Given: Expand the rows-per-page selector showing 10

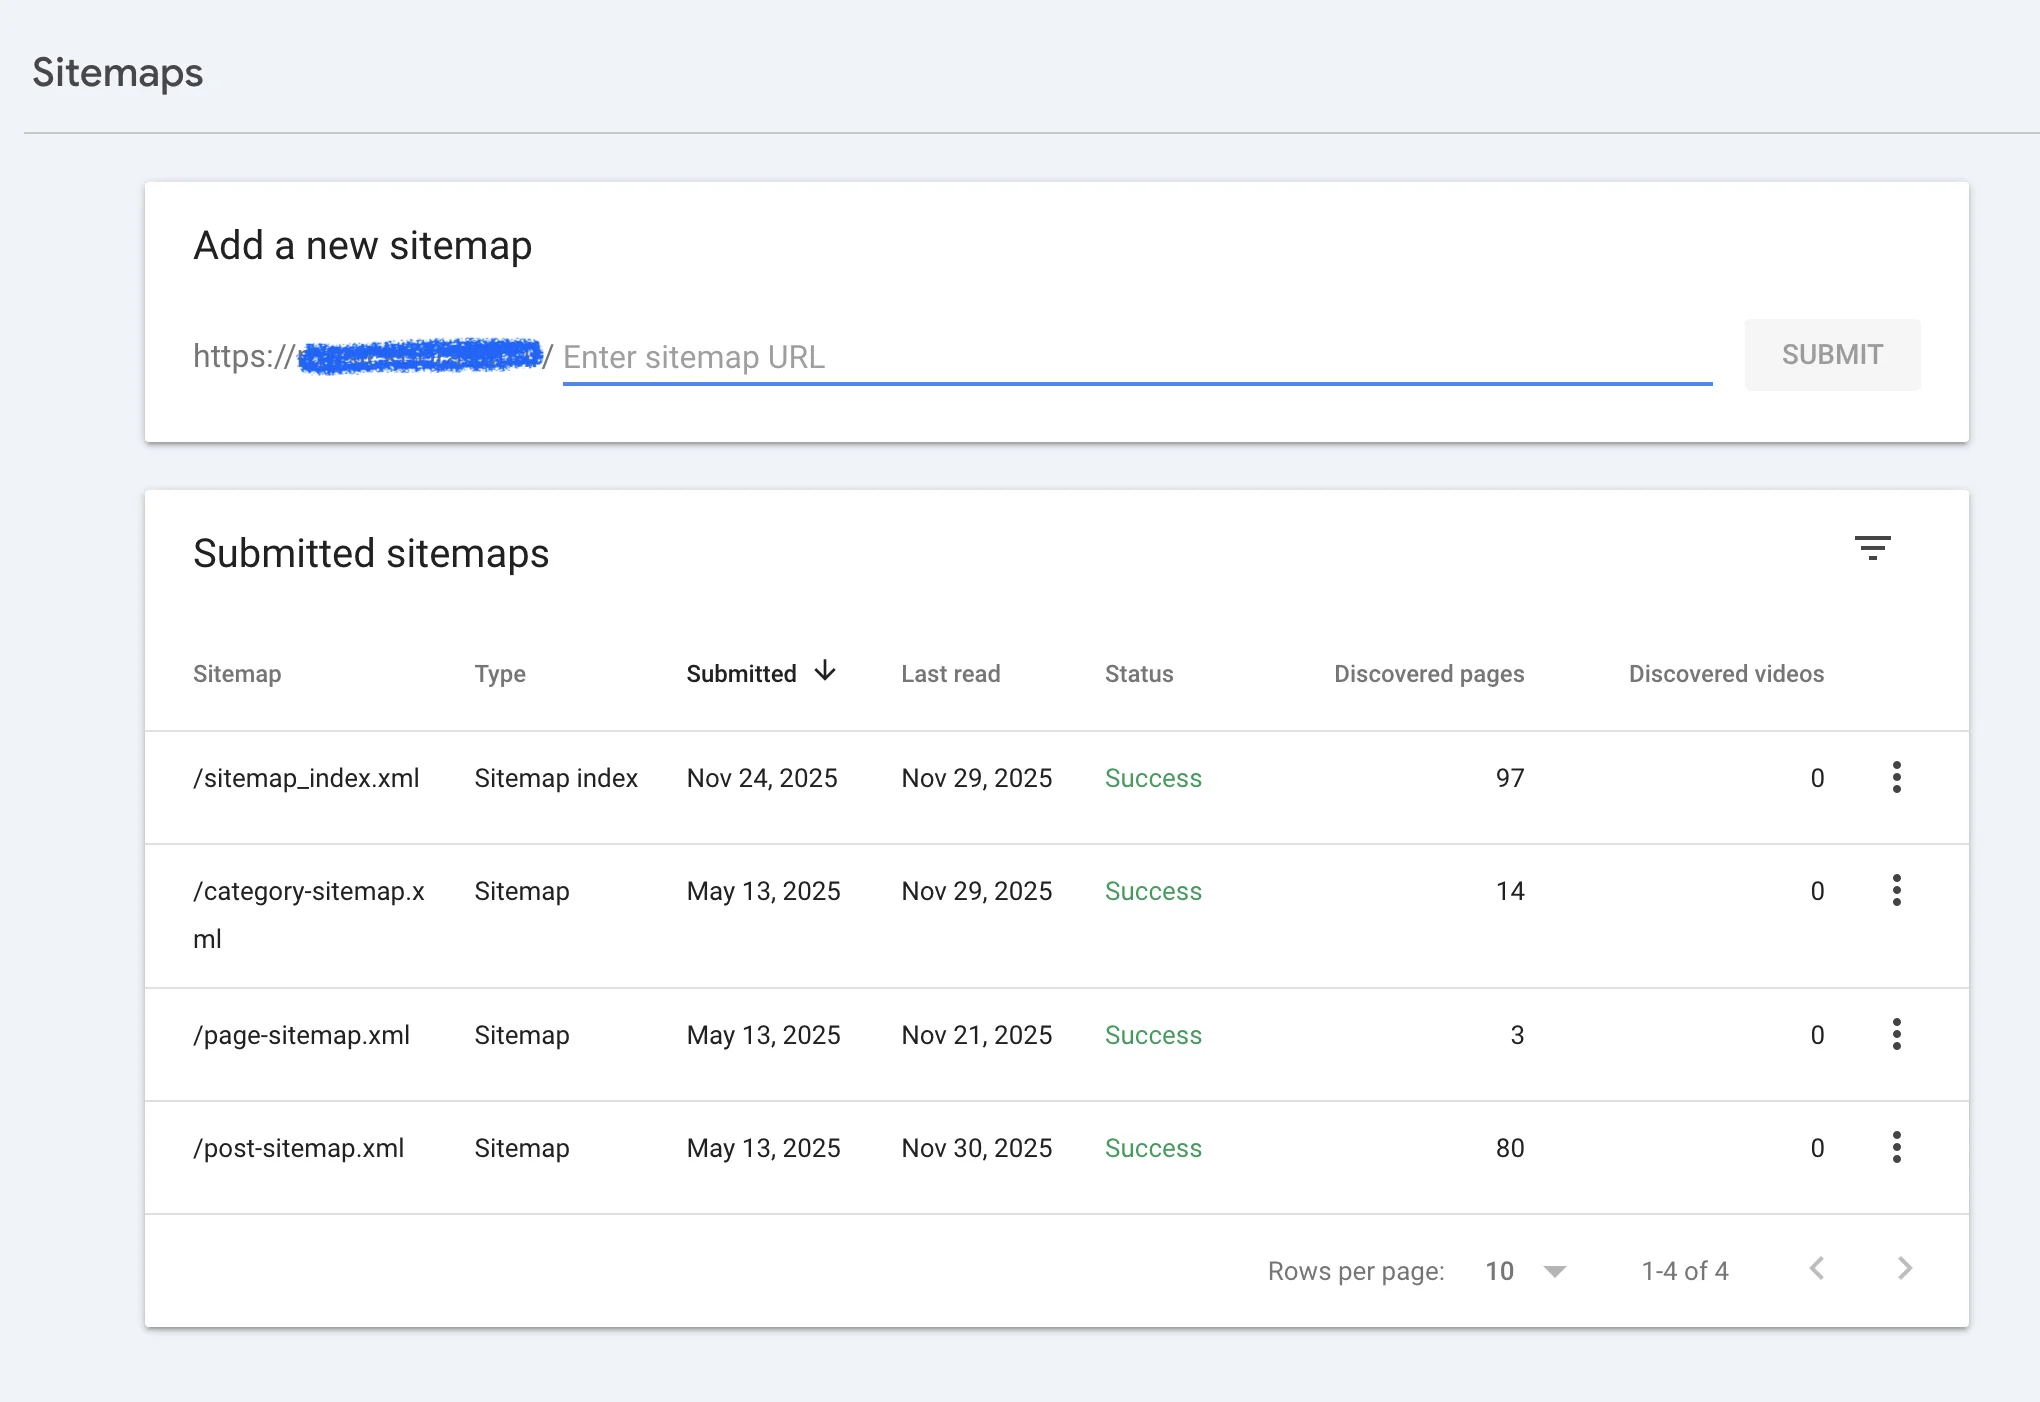Looking at the screenshot, I should (x=1523, y=1270).
